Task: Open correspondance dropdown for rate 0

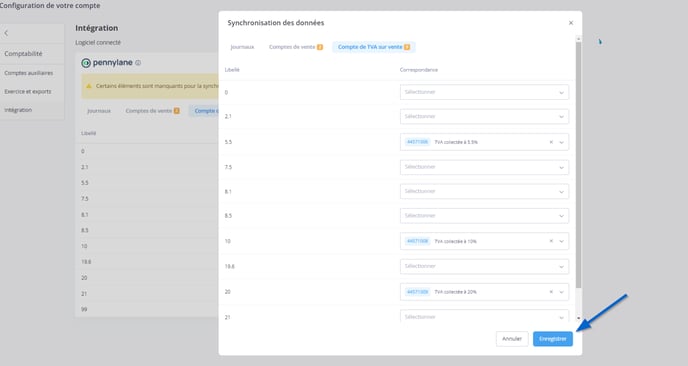Action: [484, 92]
